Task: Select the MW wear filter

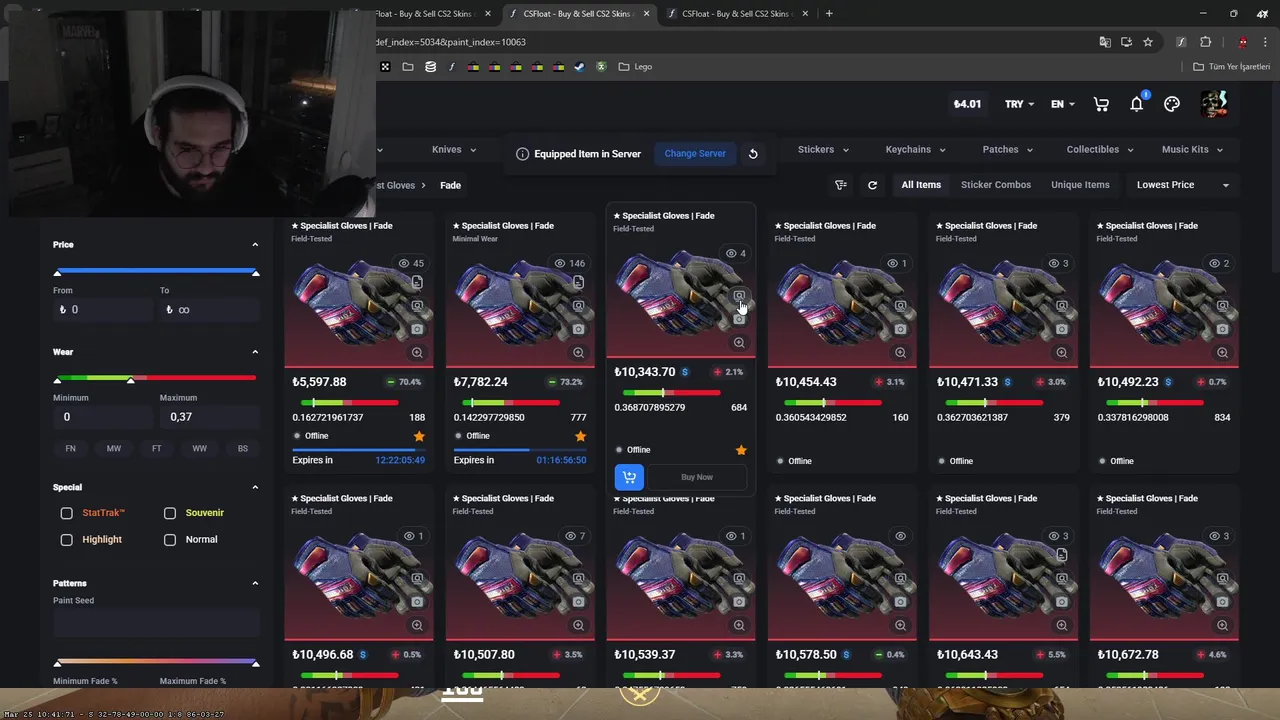Action: pyautogui.click(x=114, y=449)
